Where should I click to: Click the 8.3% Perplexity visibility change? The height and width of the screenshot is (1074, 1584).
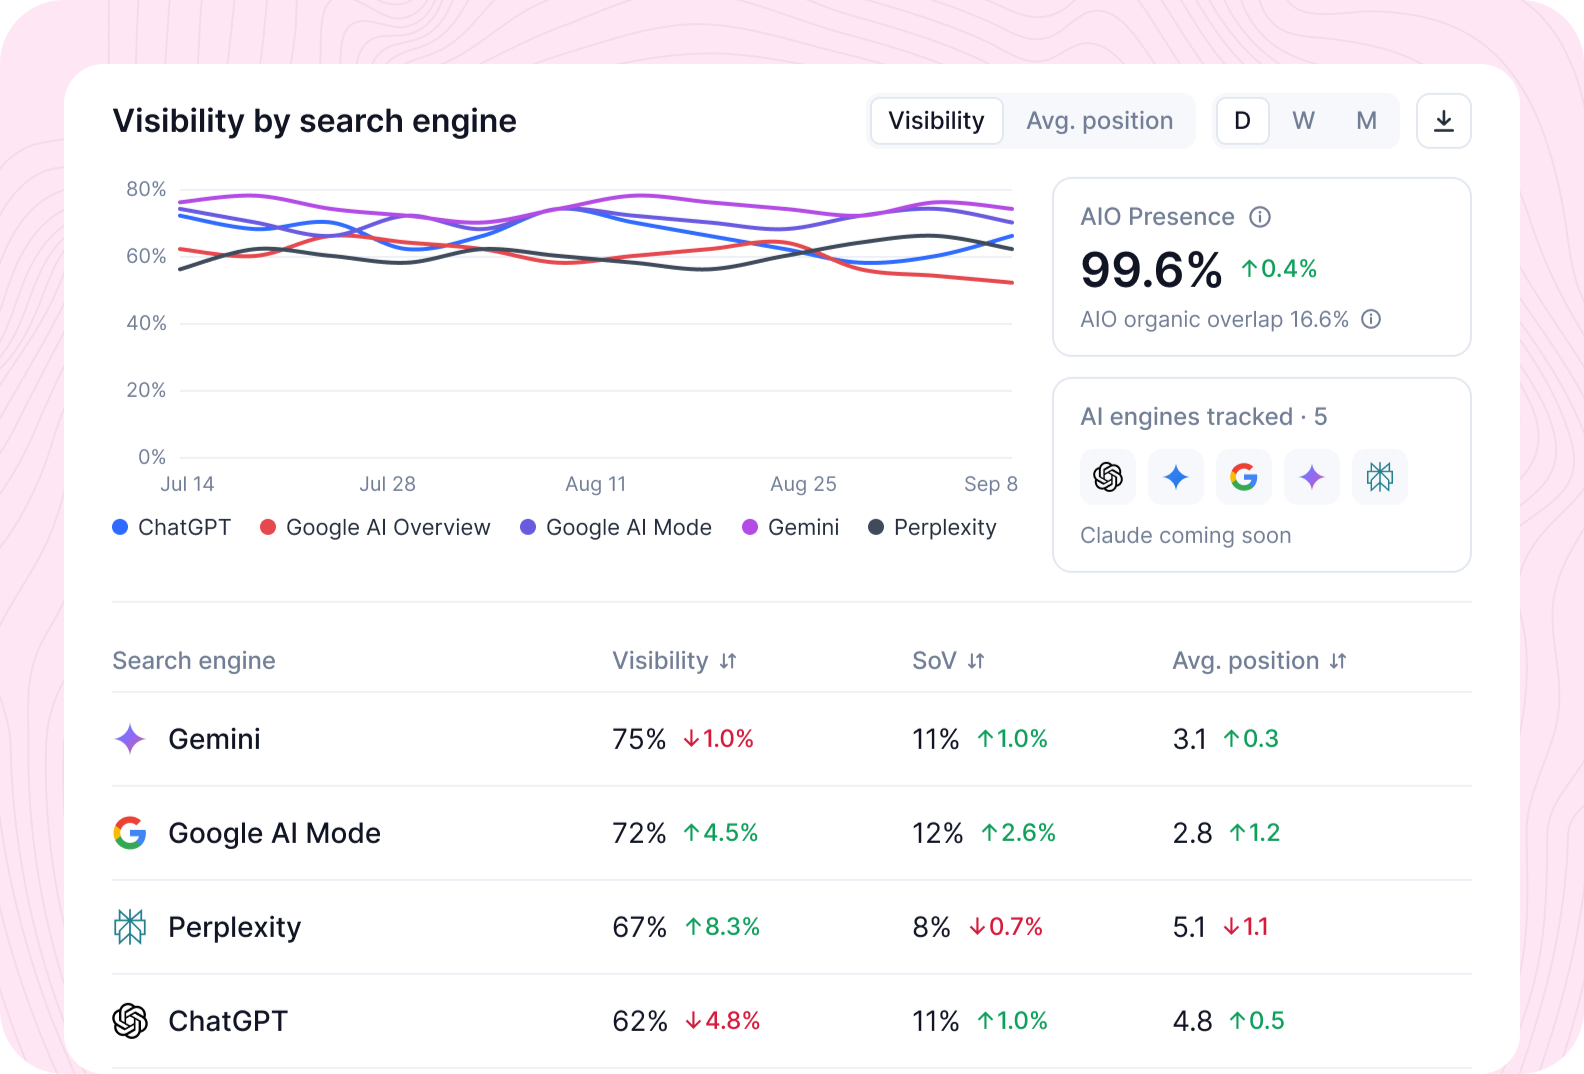(x=723, y=927)
